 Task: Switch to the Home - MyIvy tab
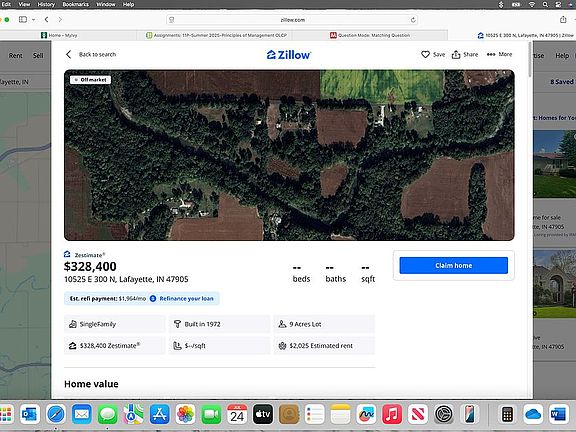59,35
